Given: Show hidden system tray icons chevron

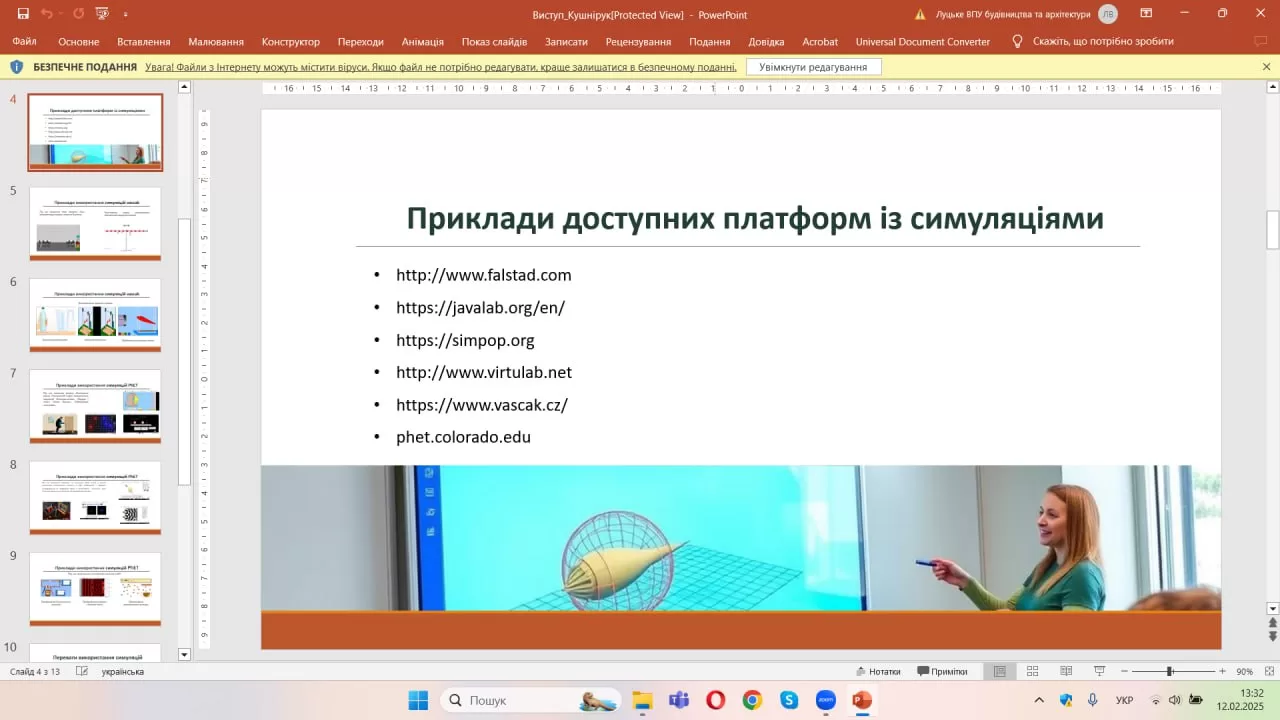Looking at the screenshot, I should pyautogui.click(x=1039, y=700).
